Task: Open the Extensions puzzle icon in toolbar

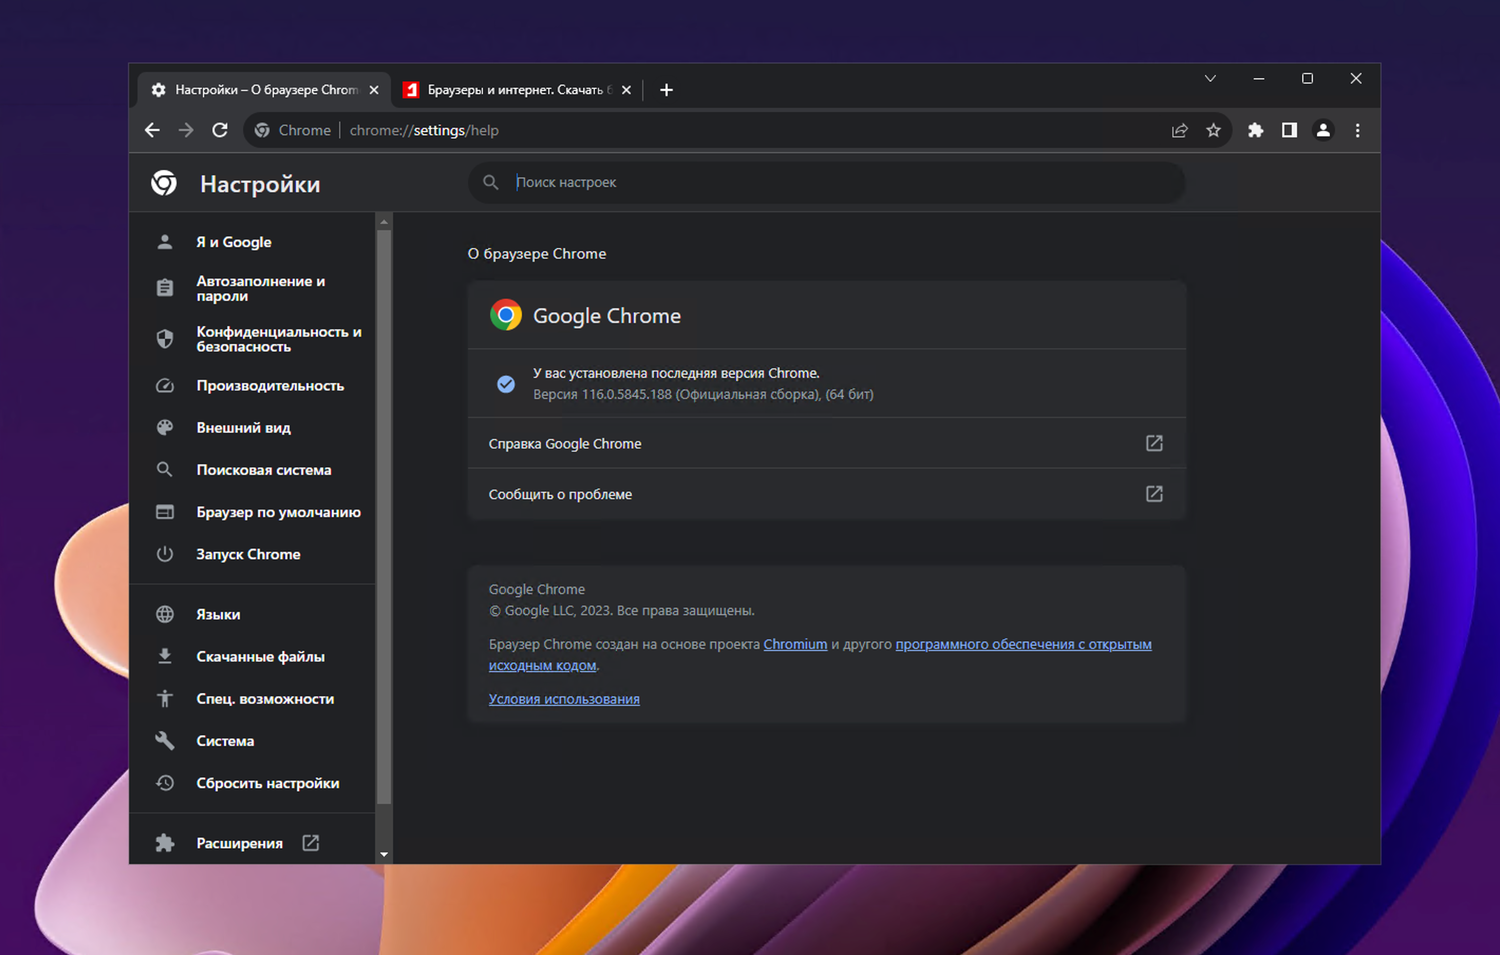Action: pos(1256,130)
